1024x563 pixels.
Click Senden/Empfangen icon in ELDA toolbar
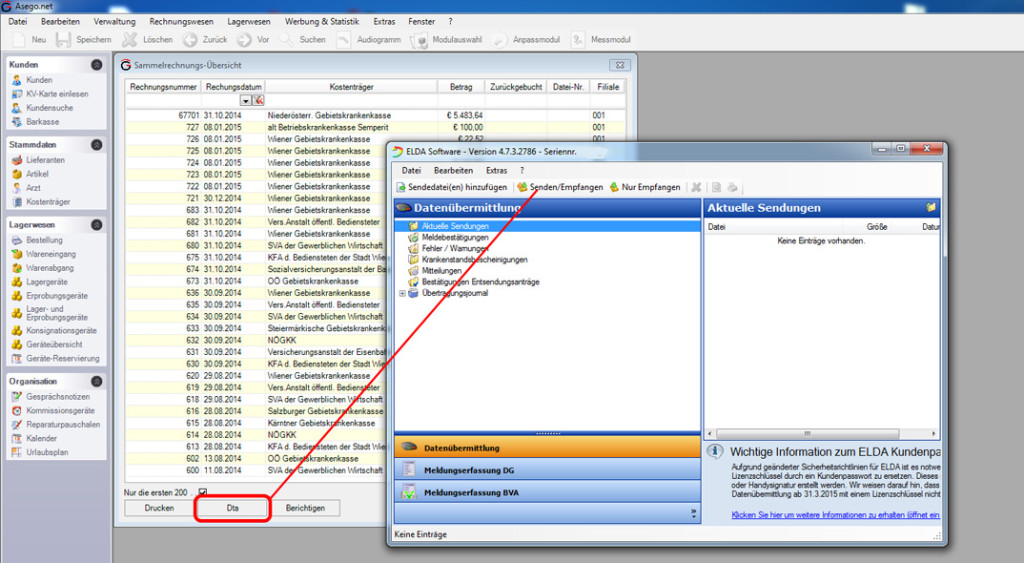coord(522,187)
